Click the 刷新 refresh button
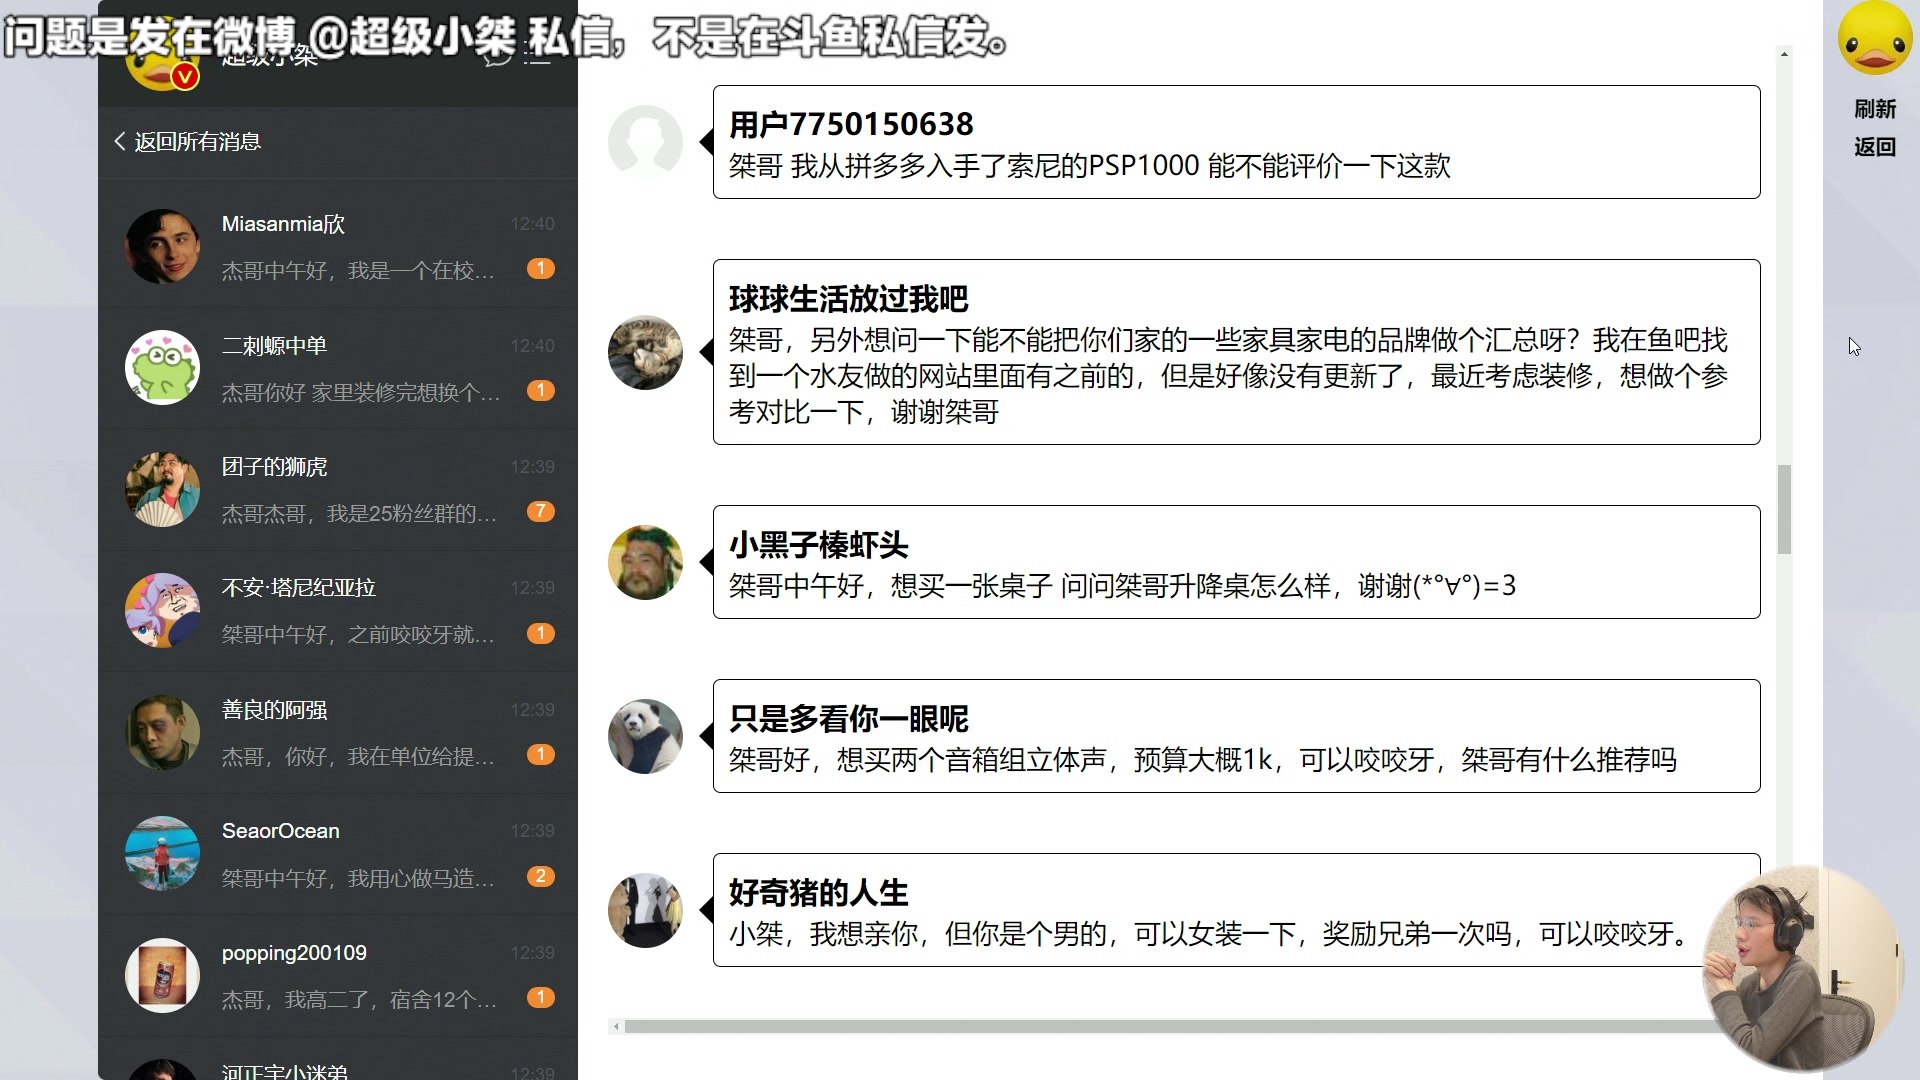 [x=1874, y=108]
